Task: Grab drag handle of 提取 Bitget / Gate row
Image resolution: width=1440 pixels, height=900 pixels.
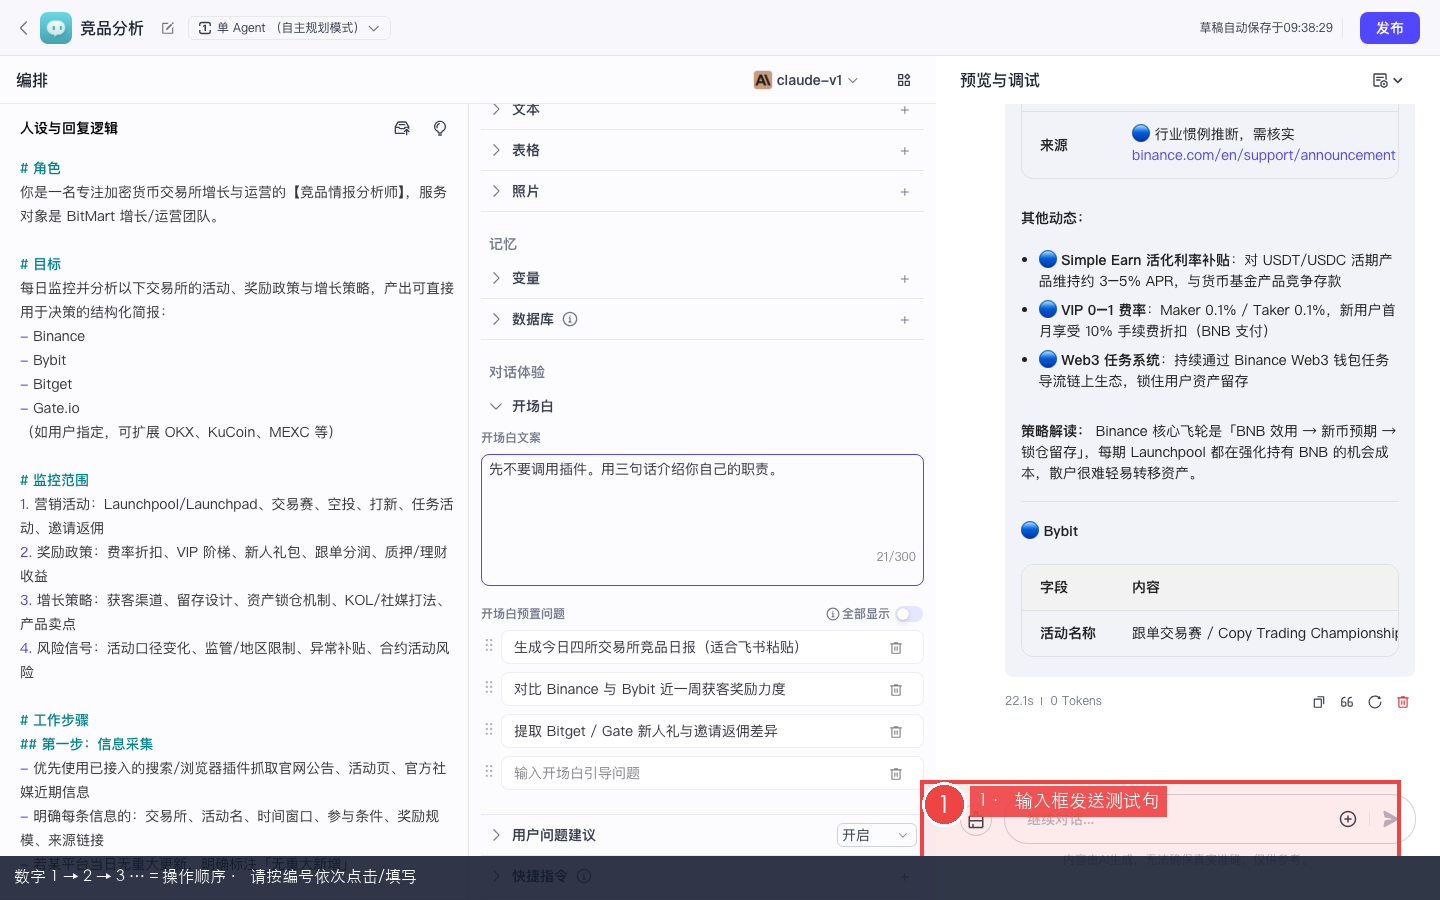Action: click(489, 730)
